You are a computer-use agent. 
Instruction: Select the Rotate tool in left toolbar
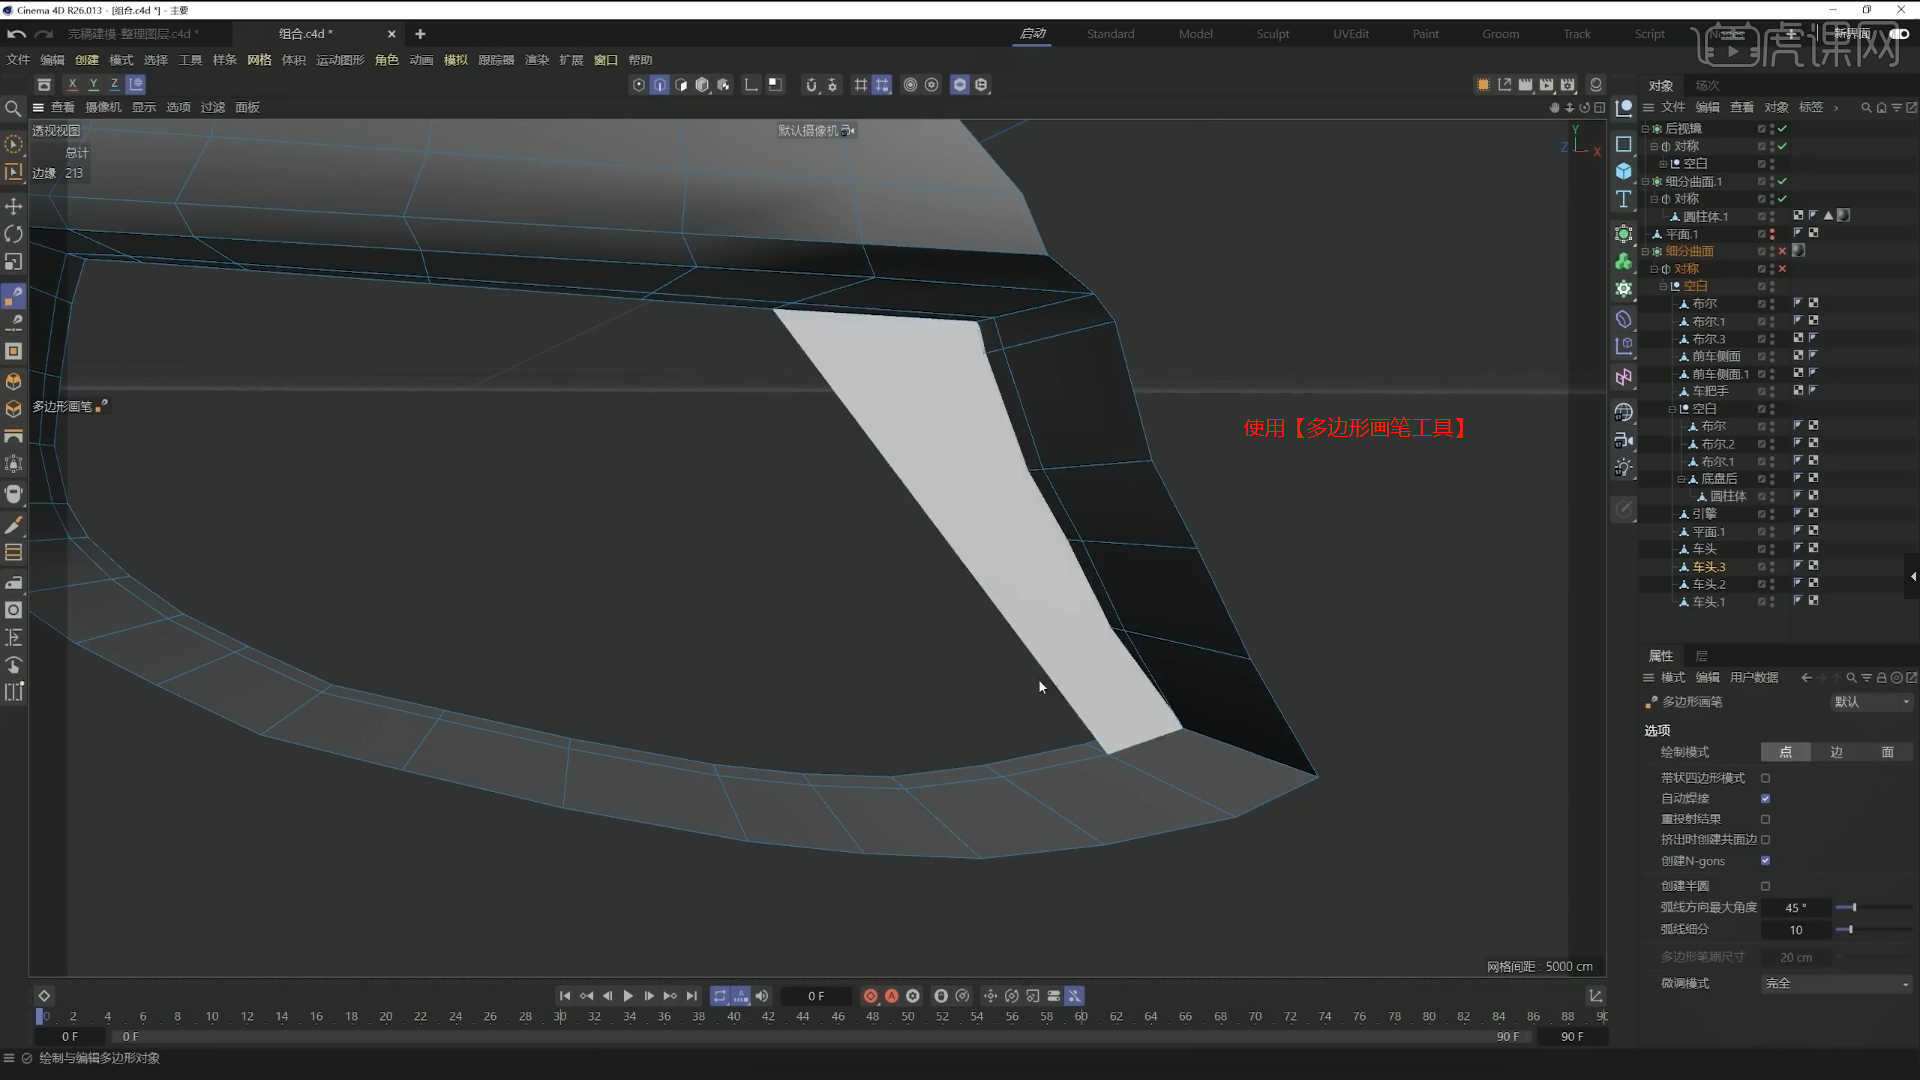coord(14,234)
